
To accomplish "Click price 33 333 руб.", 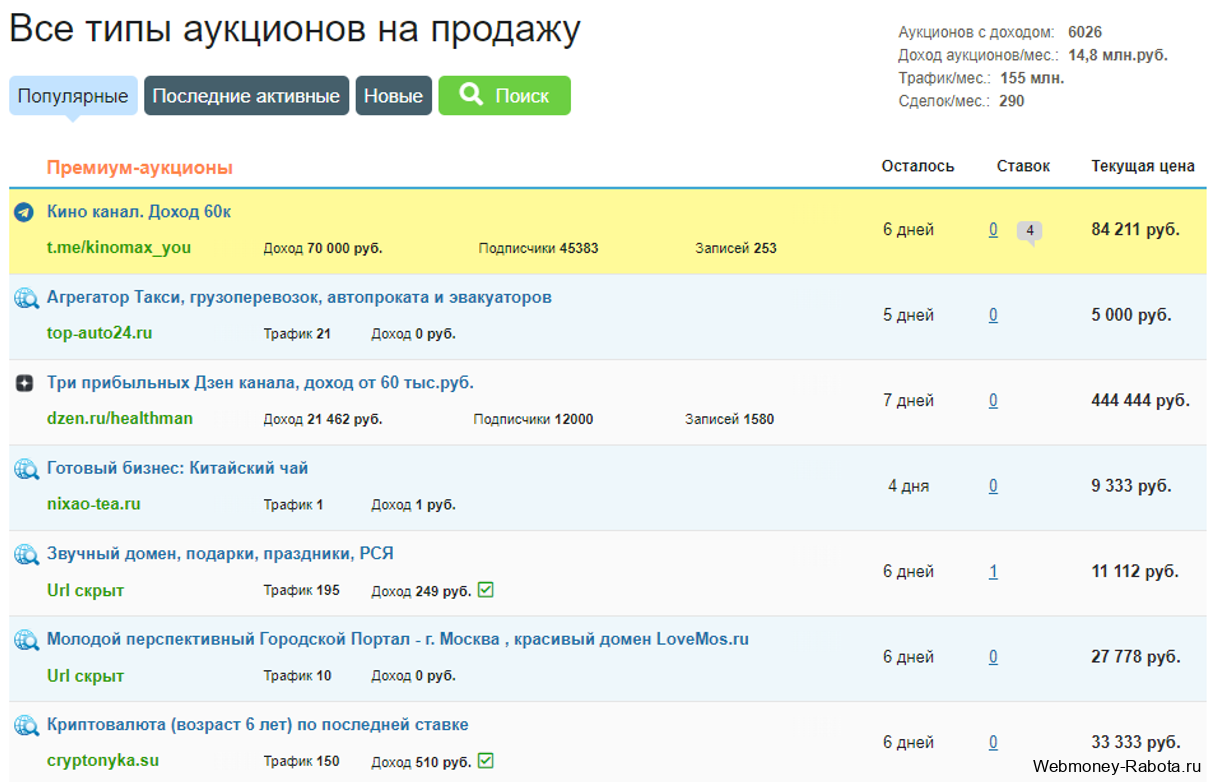I will coord(1135,743).
